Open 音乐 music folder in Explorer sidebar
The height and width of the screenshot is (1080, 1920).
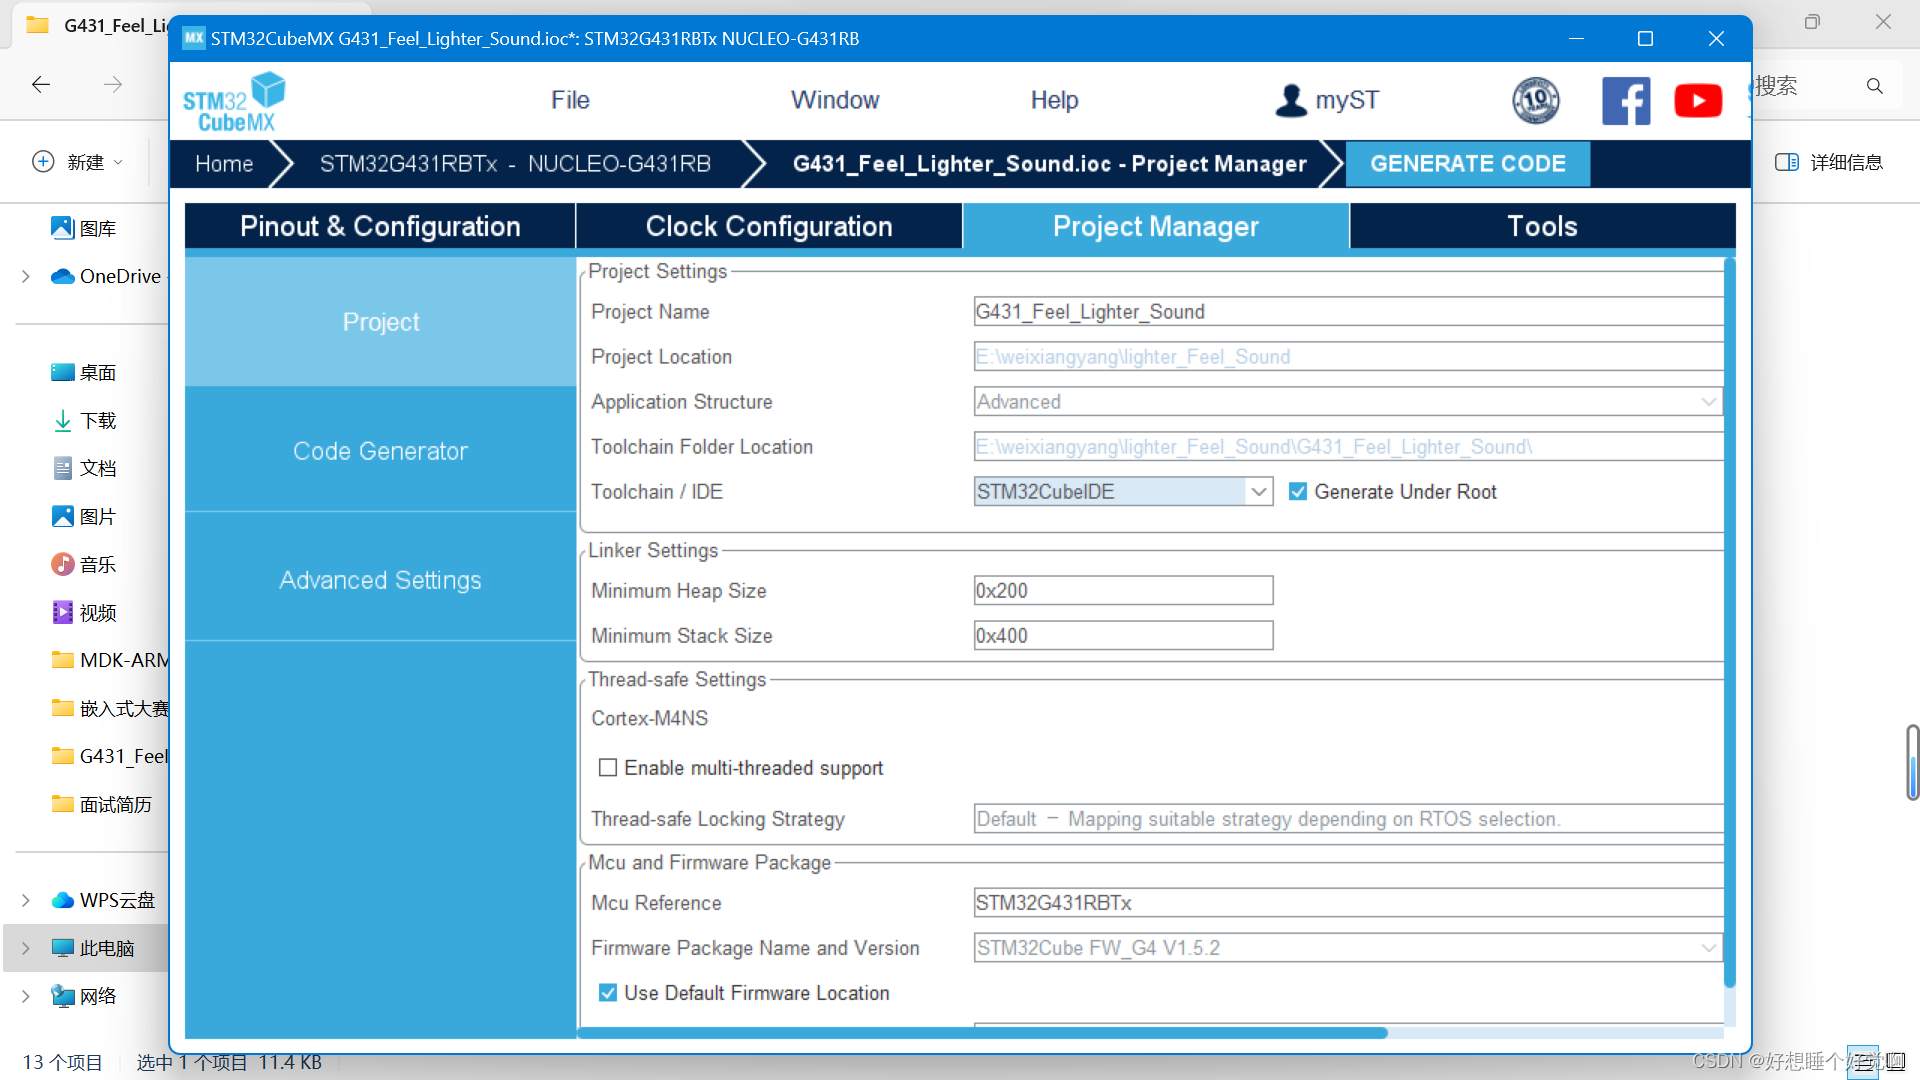[x=85, y=564]
